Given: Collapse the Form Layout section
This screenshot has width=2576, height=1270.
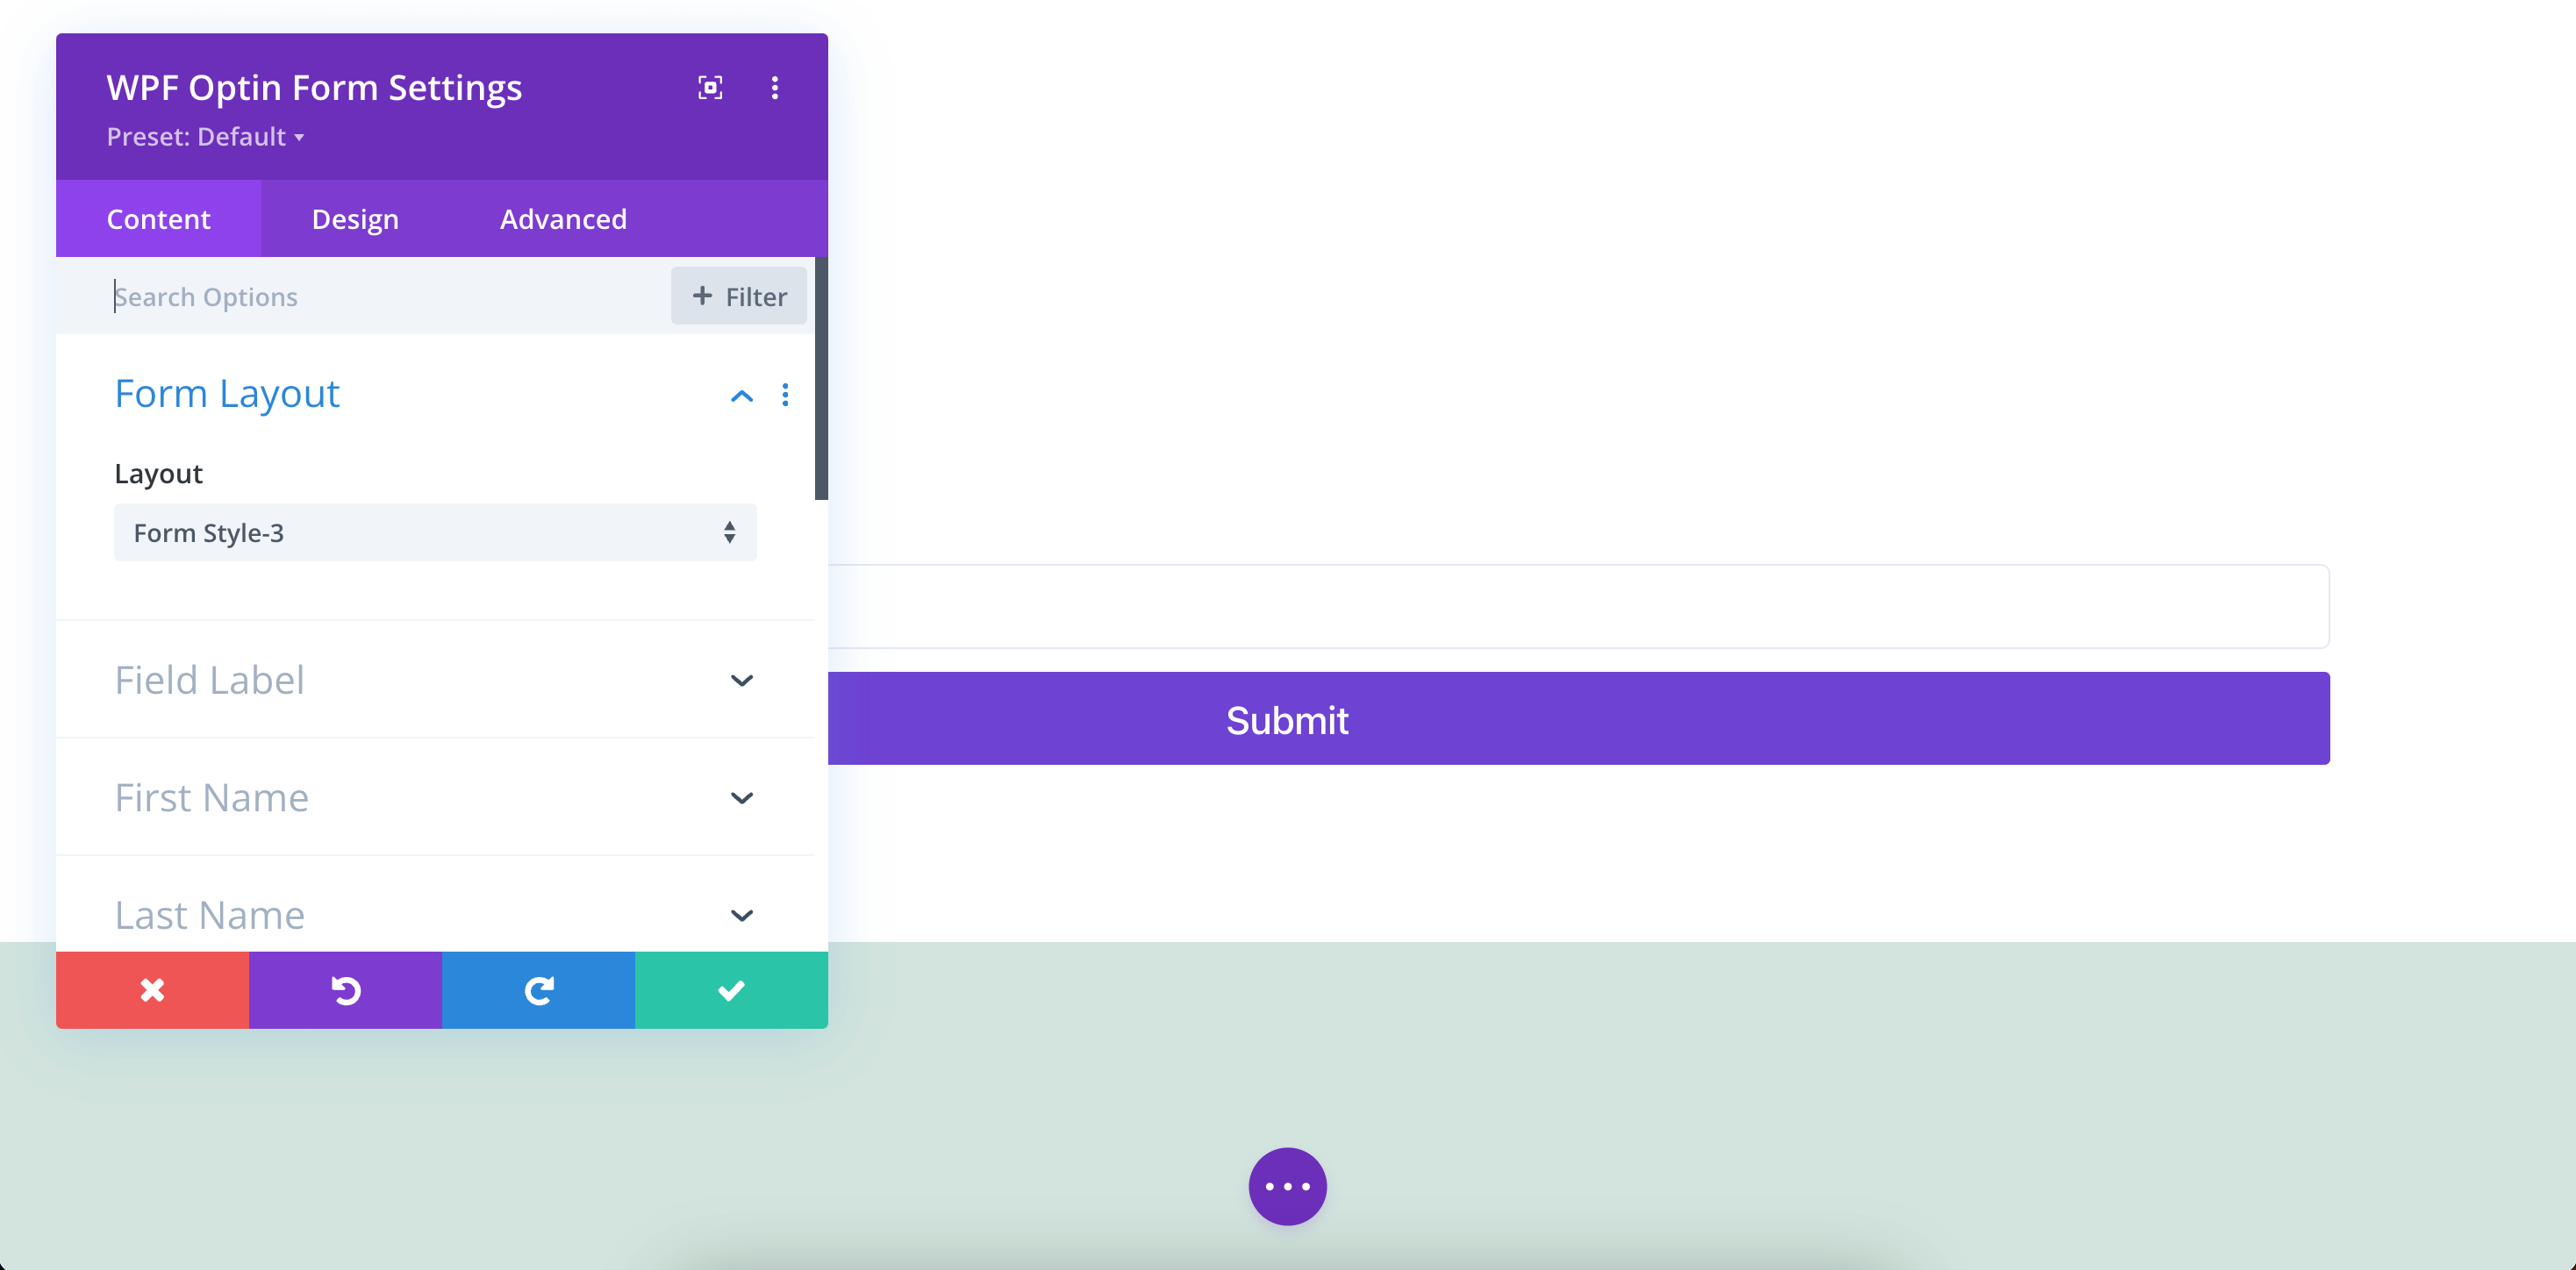Looking at the screenshot, I should click(742, 396).
